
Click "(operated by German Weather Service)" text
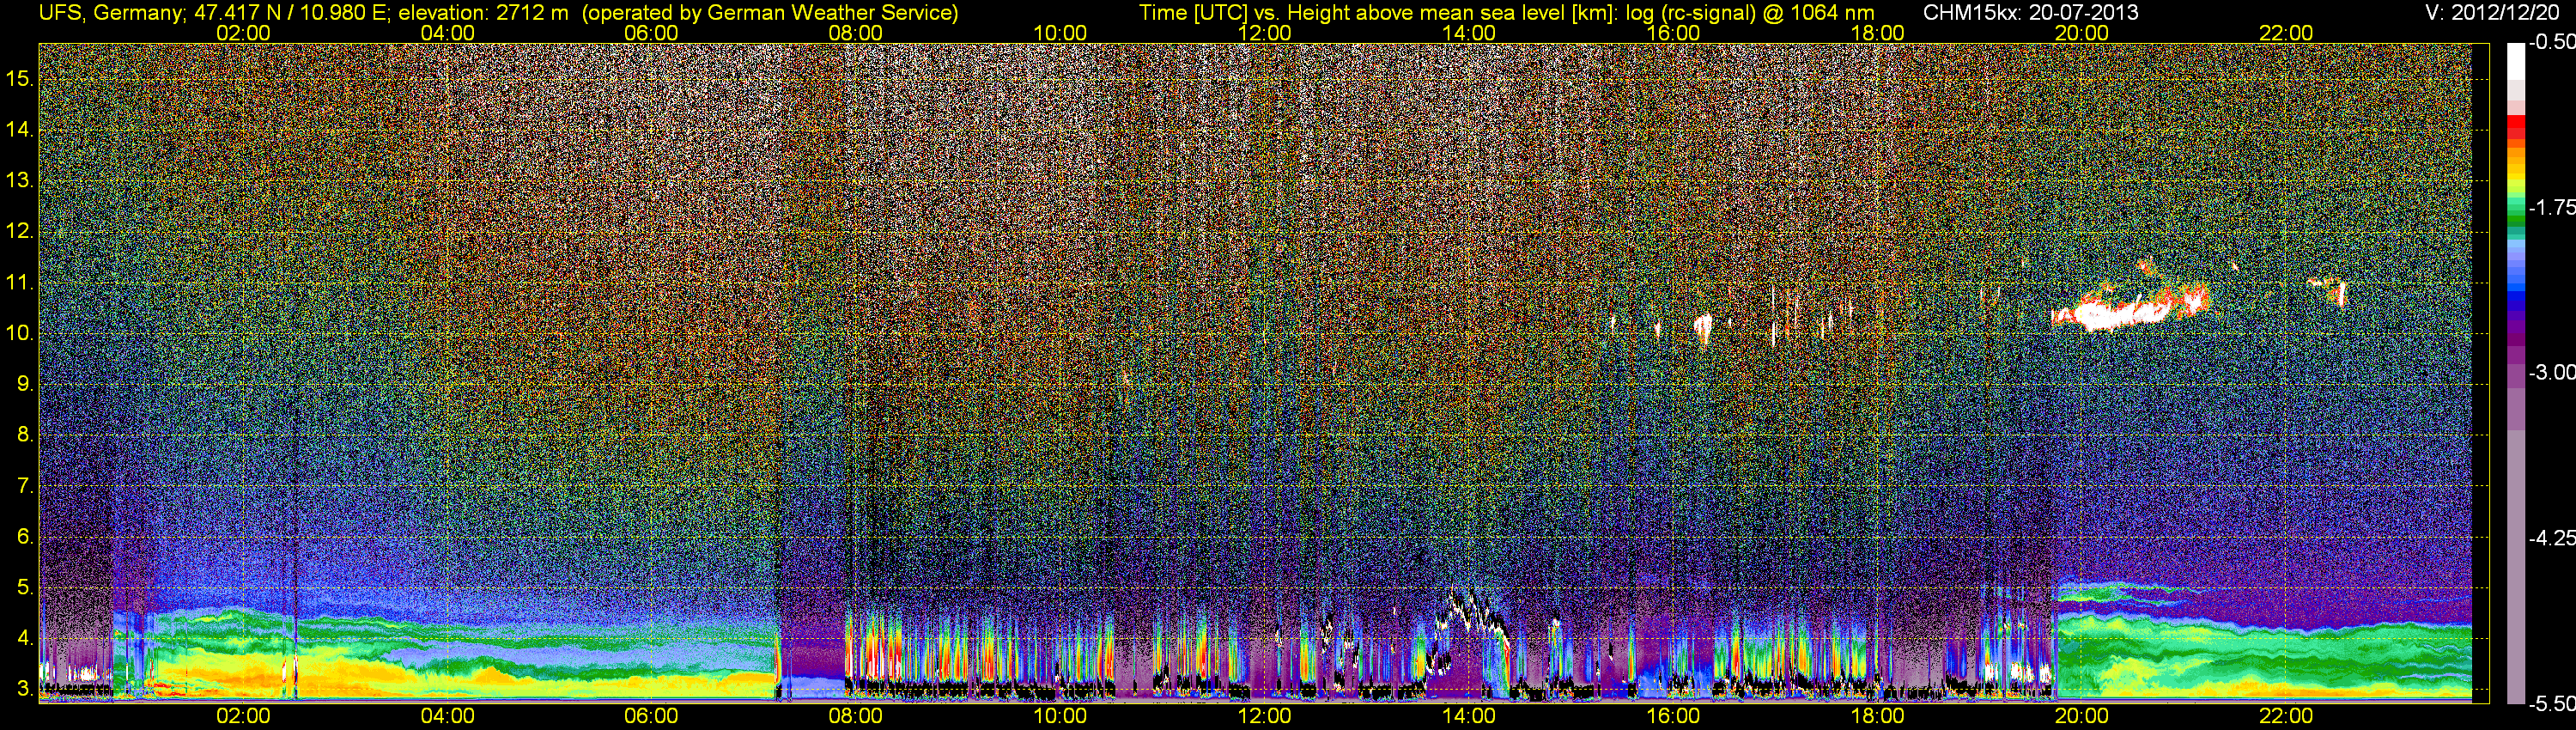769,13
